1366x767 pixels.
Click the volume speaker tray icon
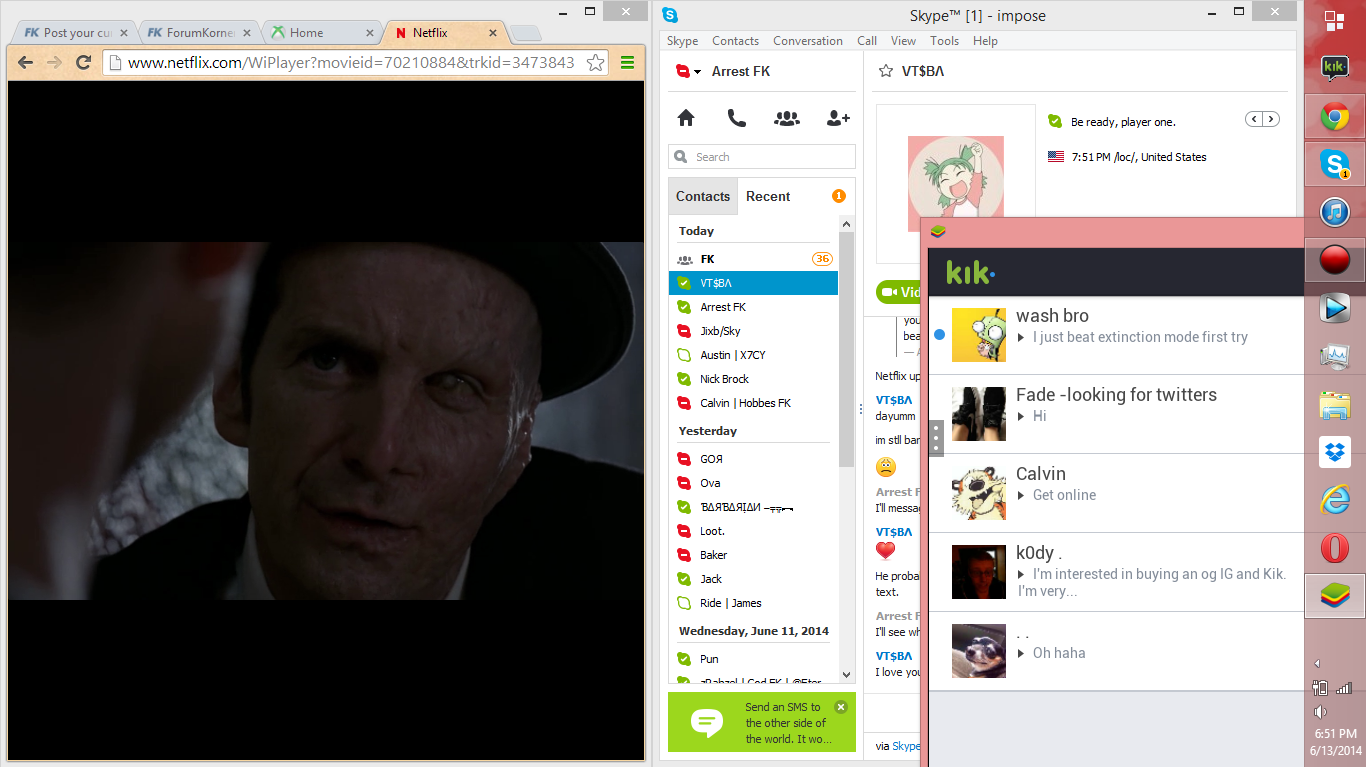1320,712
